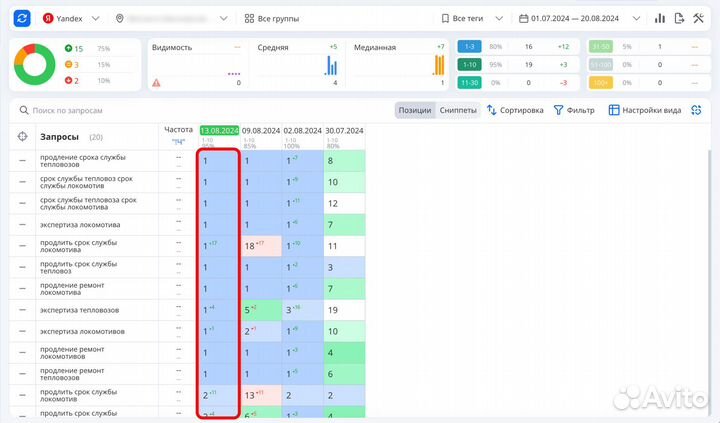This screenshot has width=720, height=423.
Task: Click query продление ремонт локомотивов
Action: (72, 353)
